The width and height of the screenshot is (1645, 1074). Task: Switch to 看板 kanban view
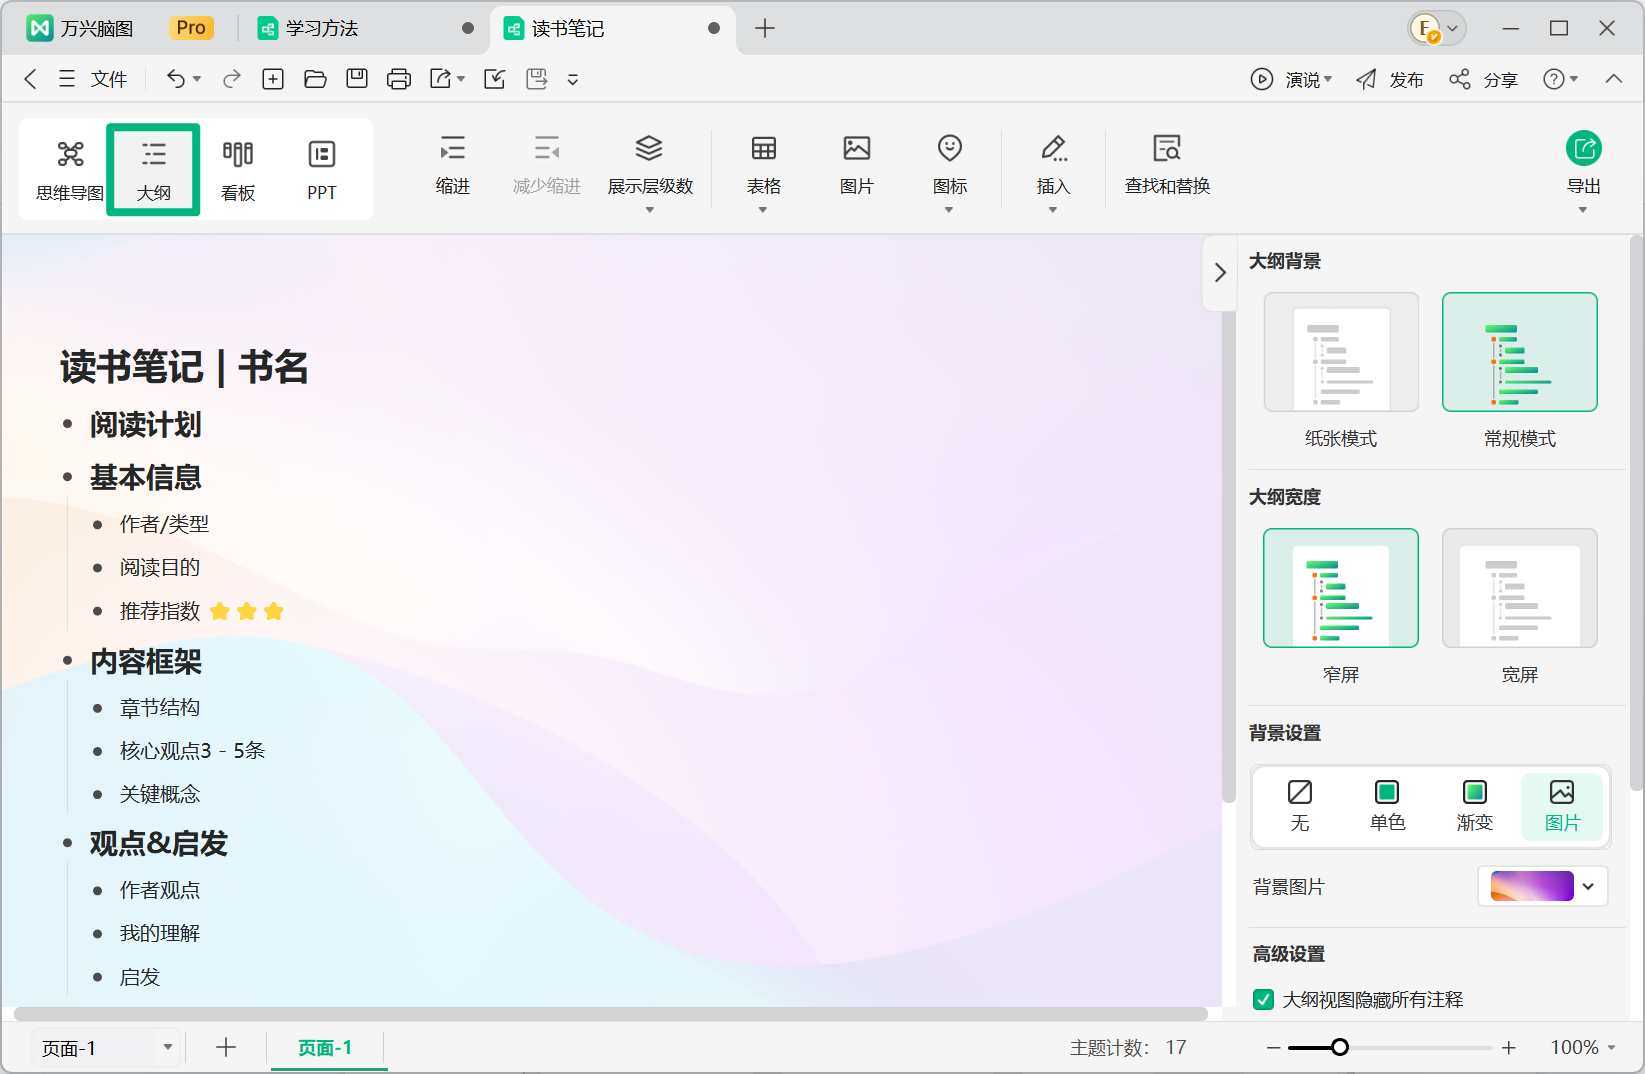click(x=238, y=170)
